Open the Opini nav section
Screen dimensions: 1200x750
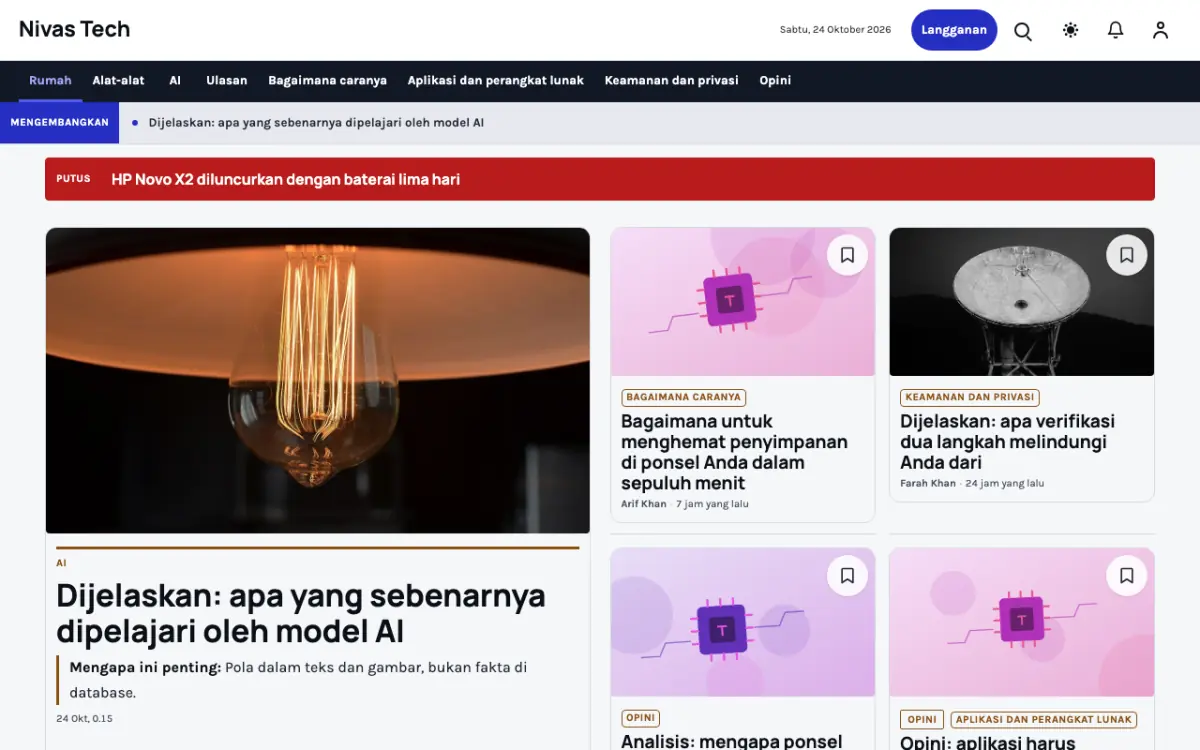tap(775, 81)
